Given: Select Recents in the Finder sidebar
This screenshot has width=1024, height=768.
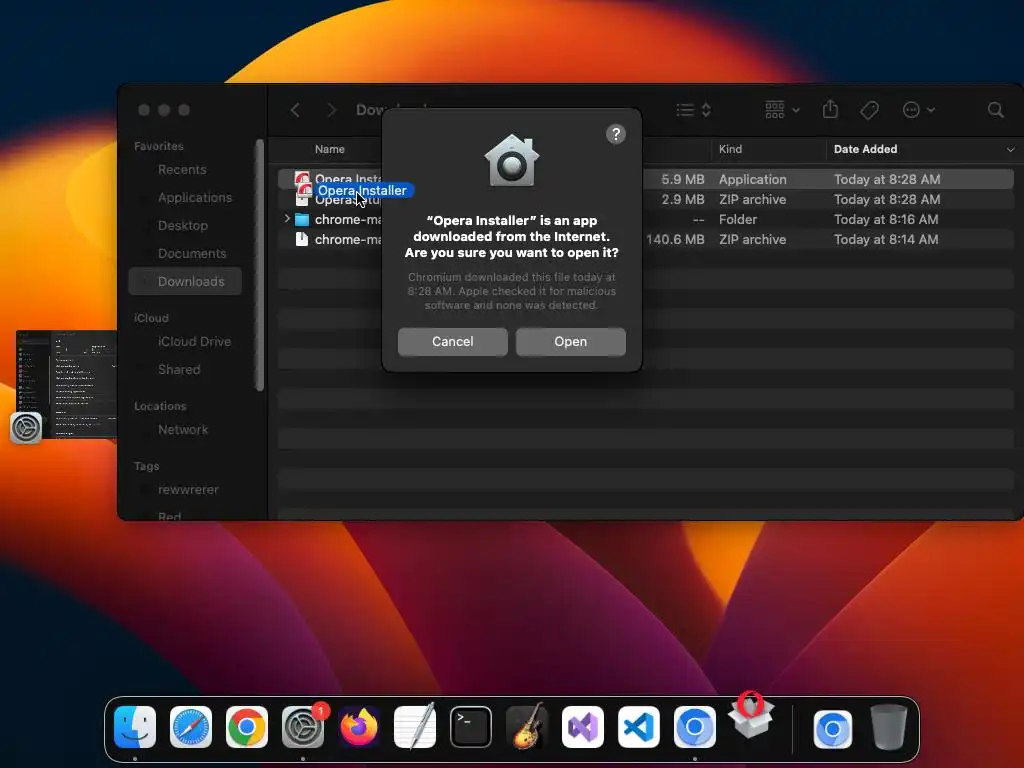Looking at the screenshot, I should 182,170.
